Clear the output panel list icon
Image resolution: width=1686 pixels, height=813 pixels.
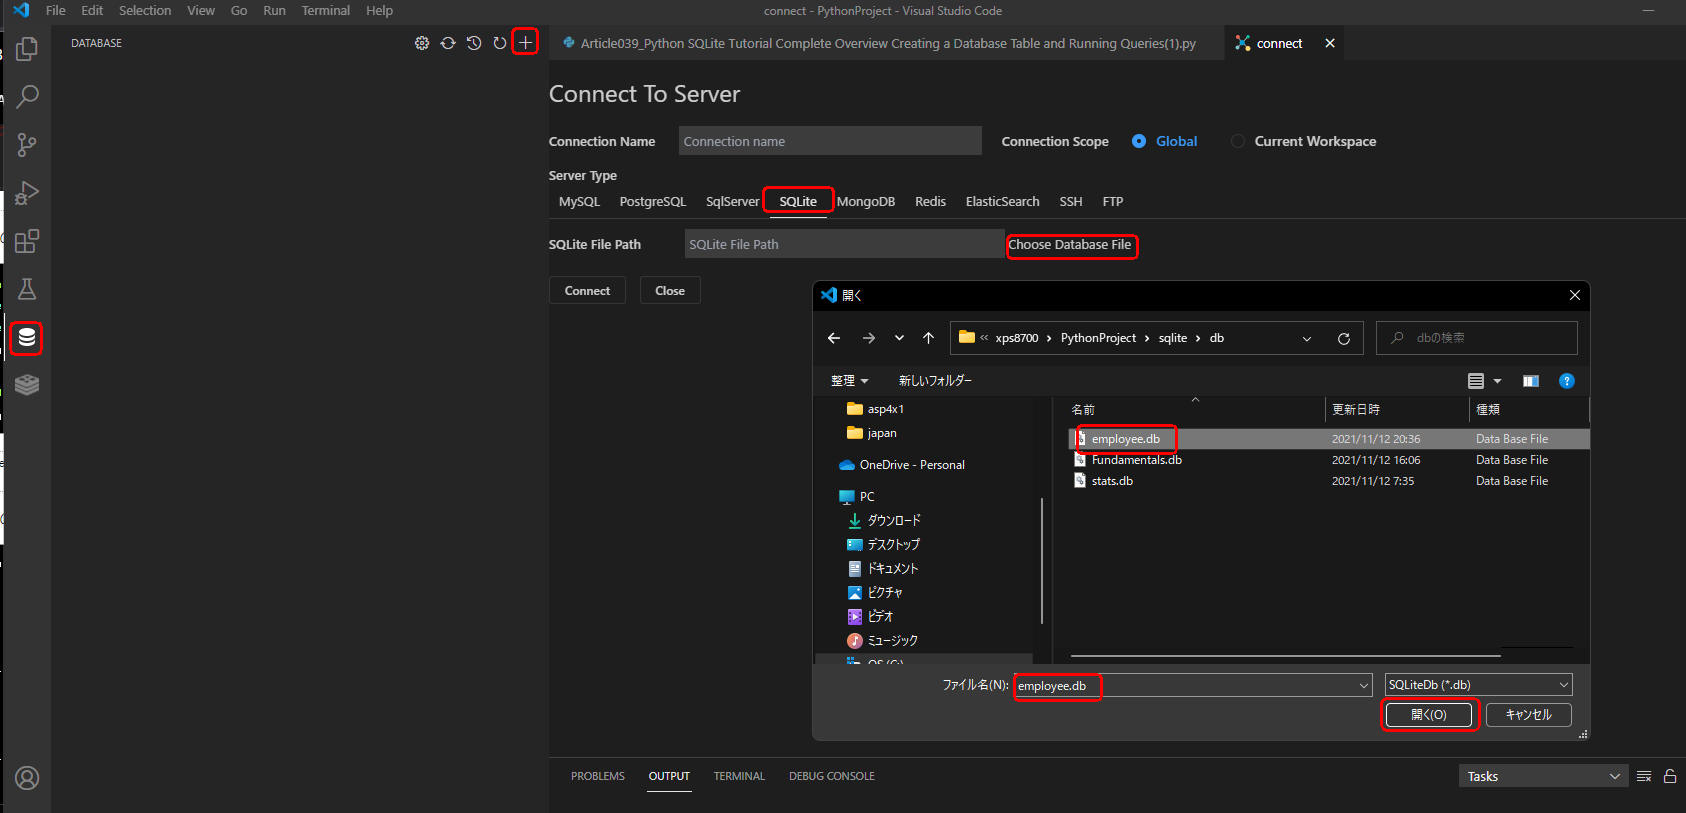tap(1644, 776)
